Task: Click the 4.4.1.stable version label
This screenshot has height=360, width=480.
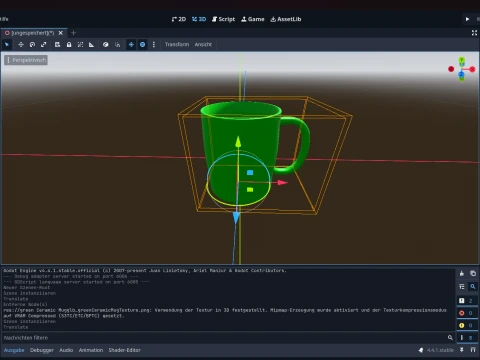Action: tap(440, 350)
